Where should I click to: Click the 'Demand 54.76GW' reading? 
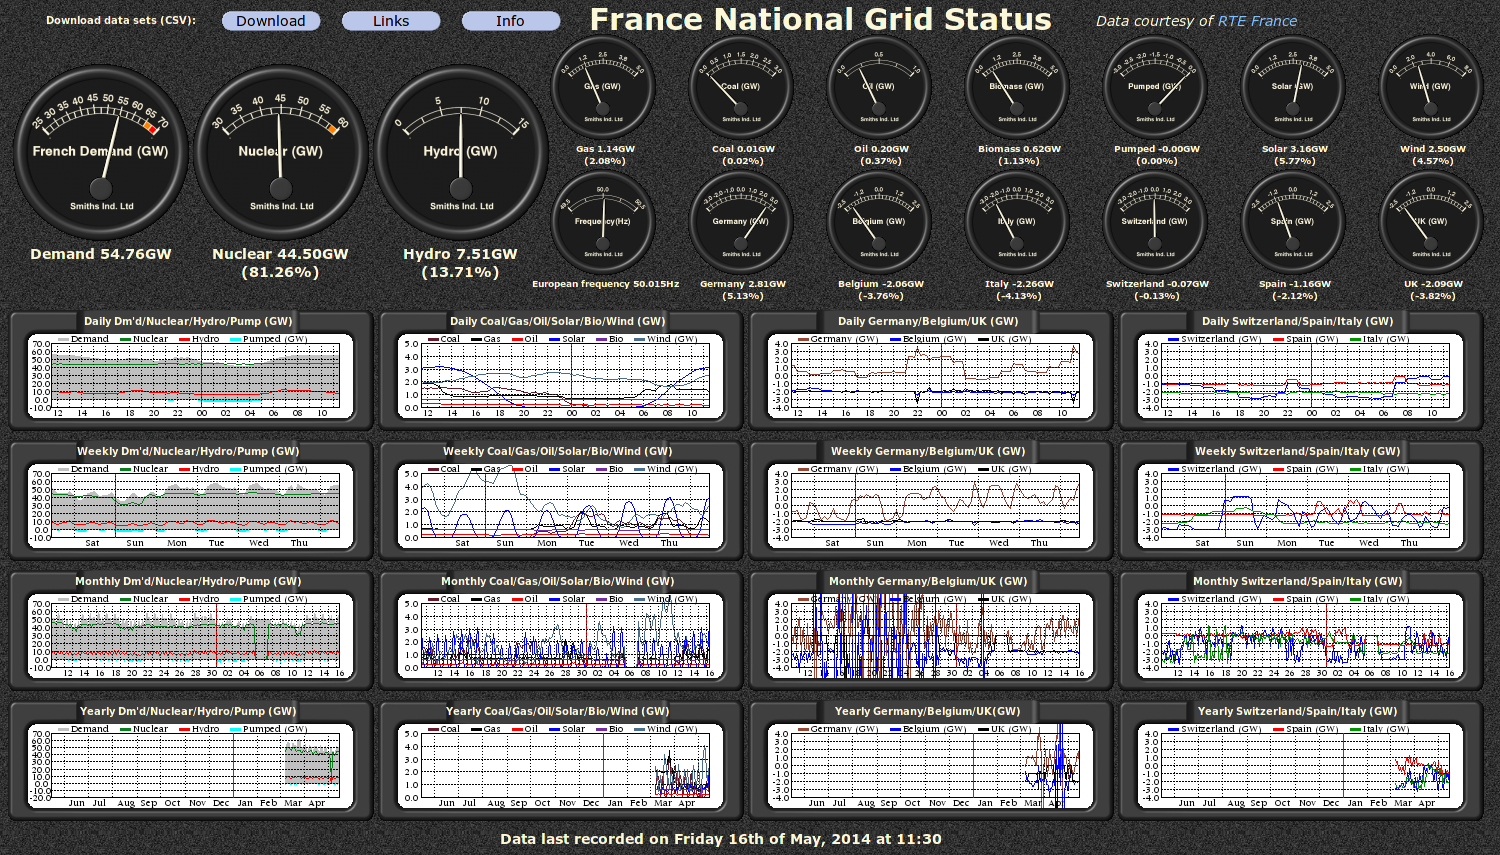click(x=101, y=254)
